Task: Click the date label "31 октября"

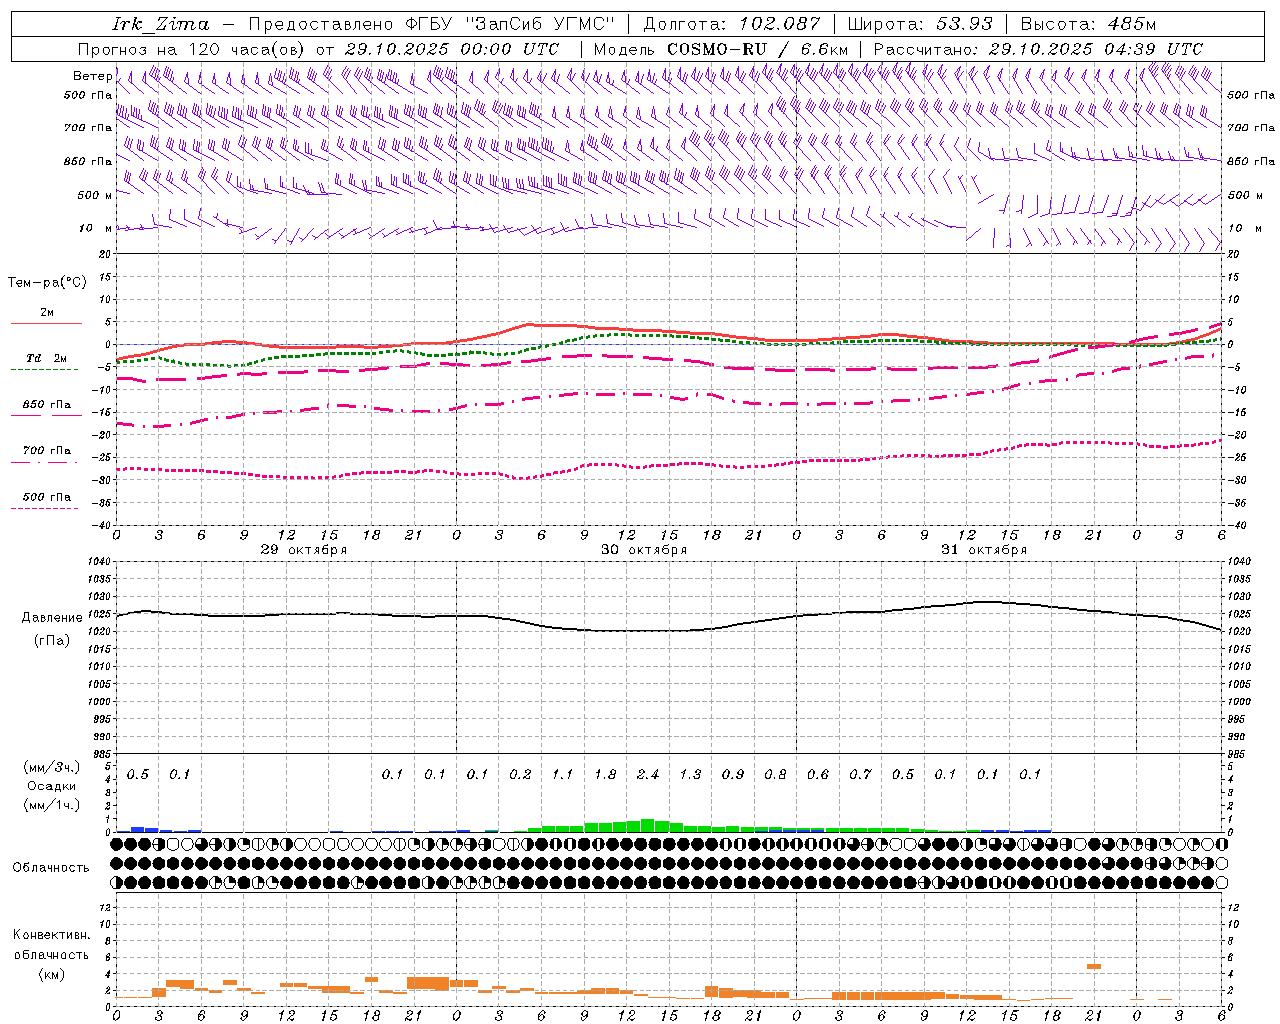Action: [984, 550]
